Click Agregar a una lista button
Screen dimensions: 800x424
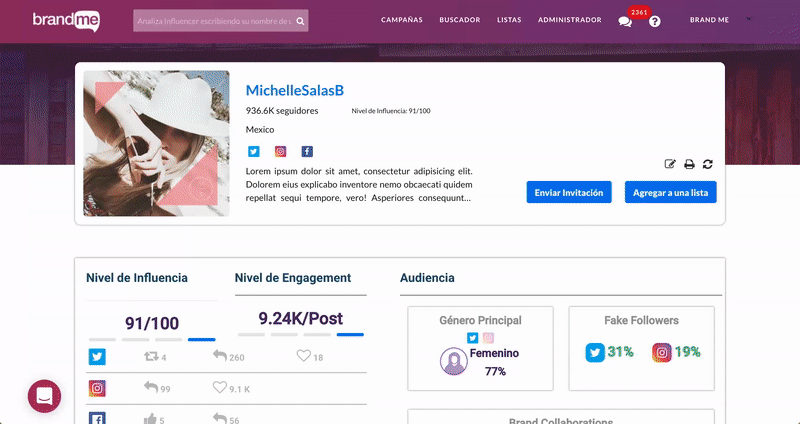[670, 192]
